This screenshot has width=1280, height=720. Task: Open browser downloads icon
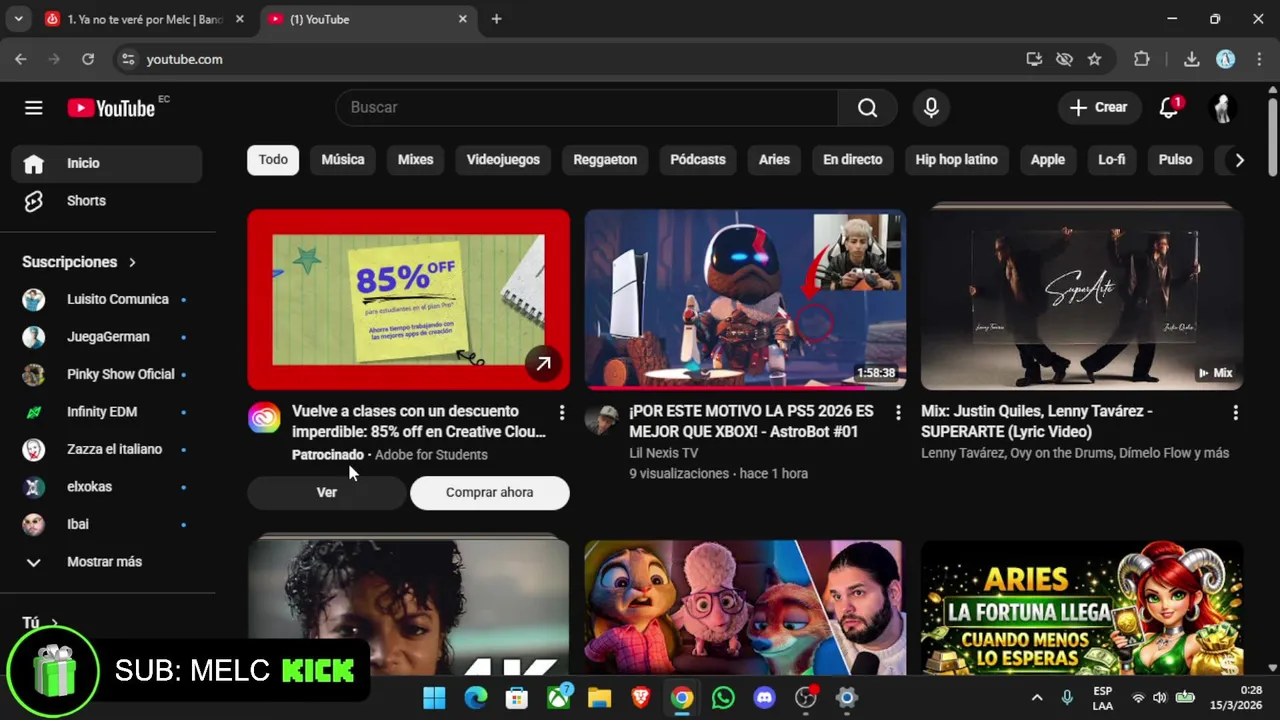(x=1191, y=59)
